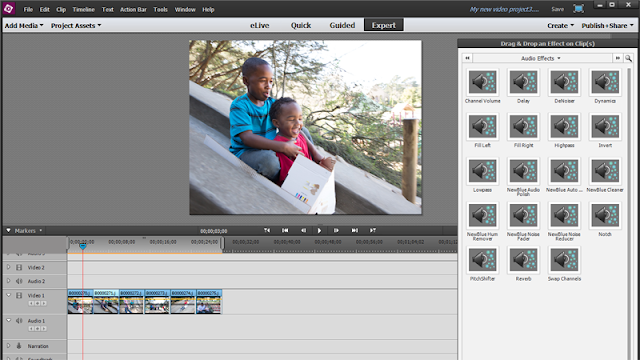Click the Save button

point(558,9)
